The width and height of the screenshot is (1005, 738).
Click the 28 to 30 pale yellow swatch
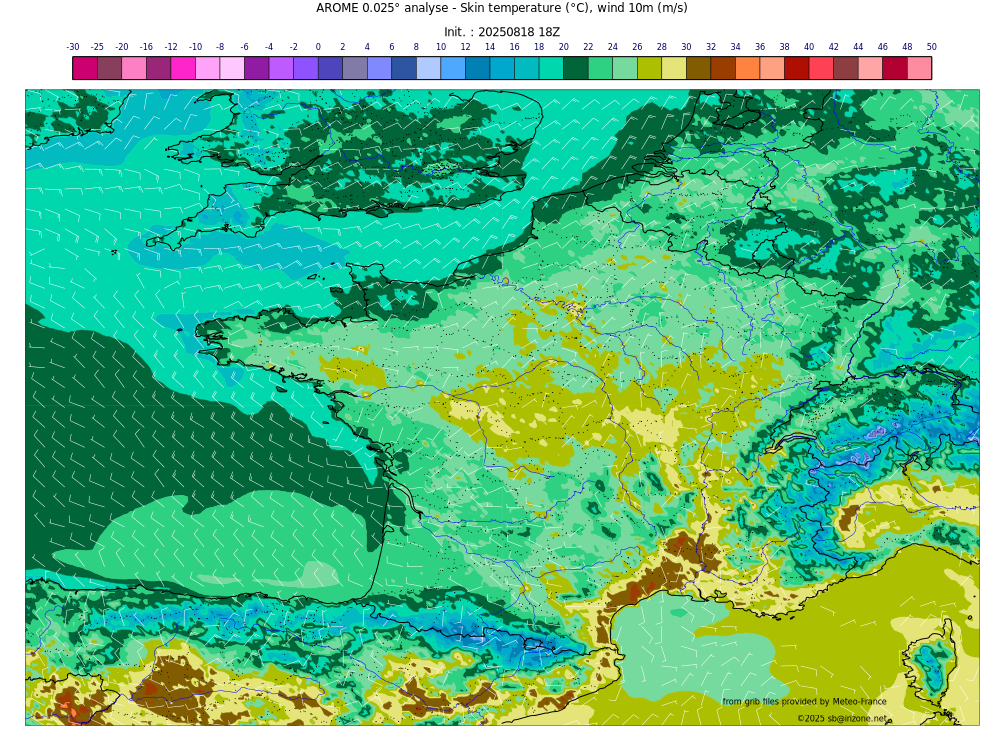tap(674, 68)
